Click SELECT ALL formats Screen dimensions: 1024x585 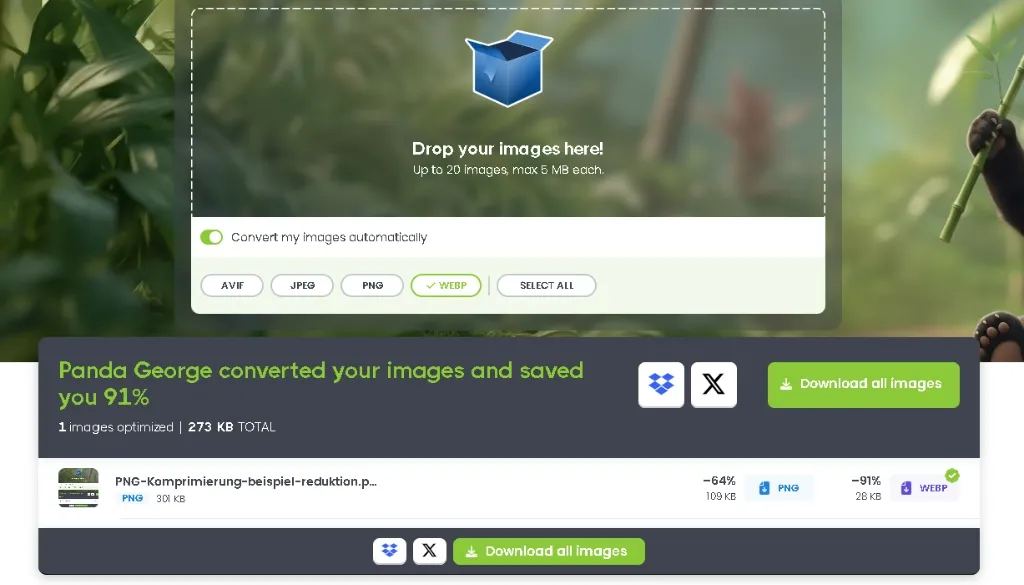546,285
